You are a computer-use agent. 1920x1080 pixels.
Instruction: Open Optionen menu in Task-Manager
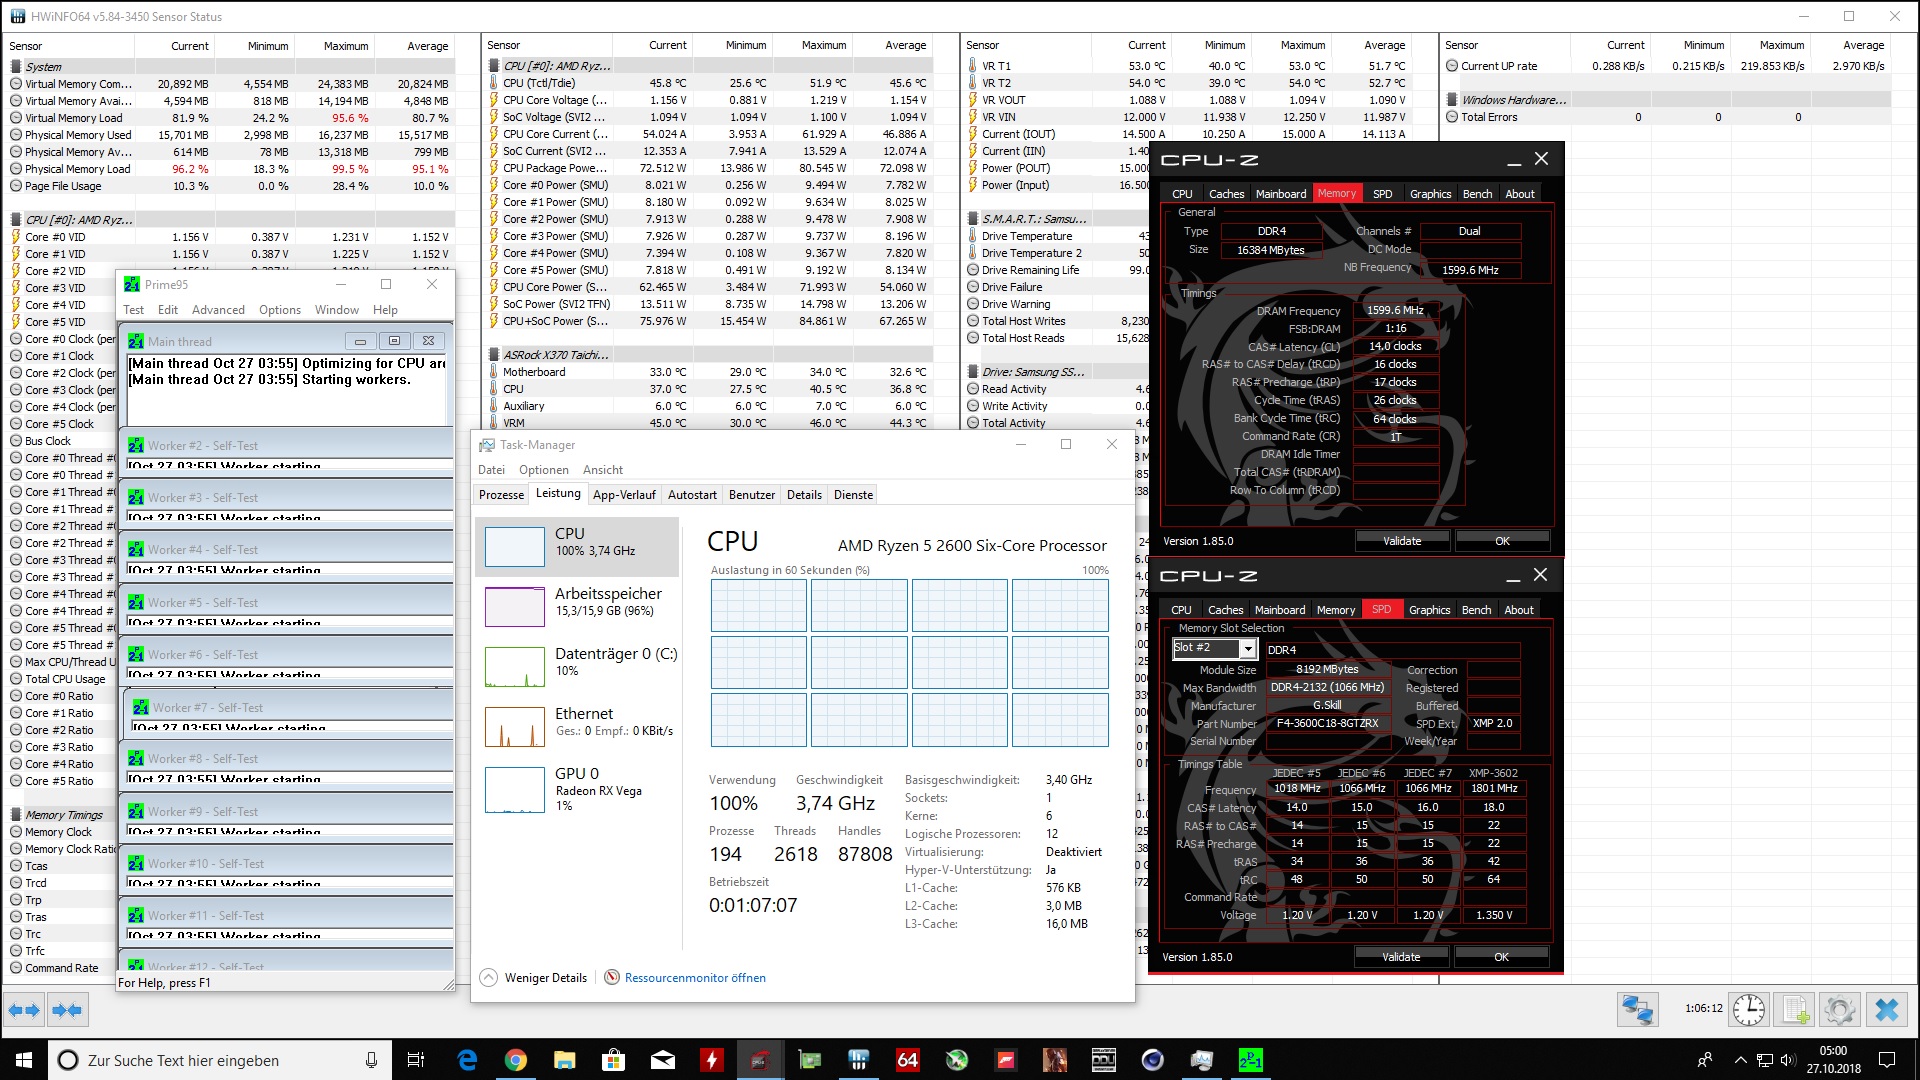pyautogui.click(x=544, y=470)
